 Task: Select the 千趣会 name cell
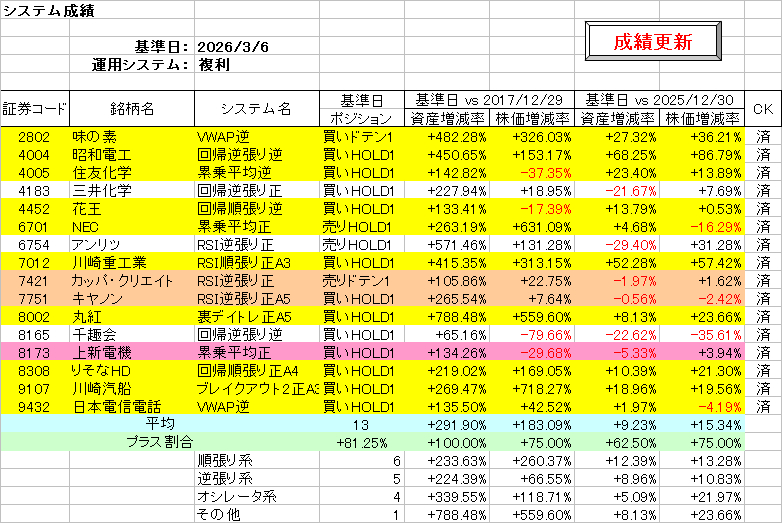pos(132,334)
